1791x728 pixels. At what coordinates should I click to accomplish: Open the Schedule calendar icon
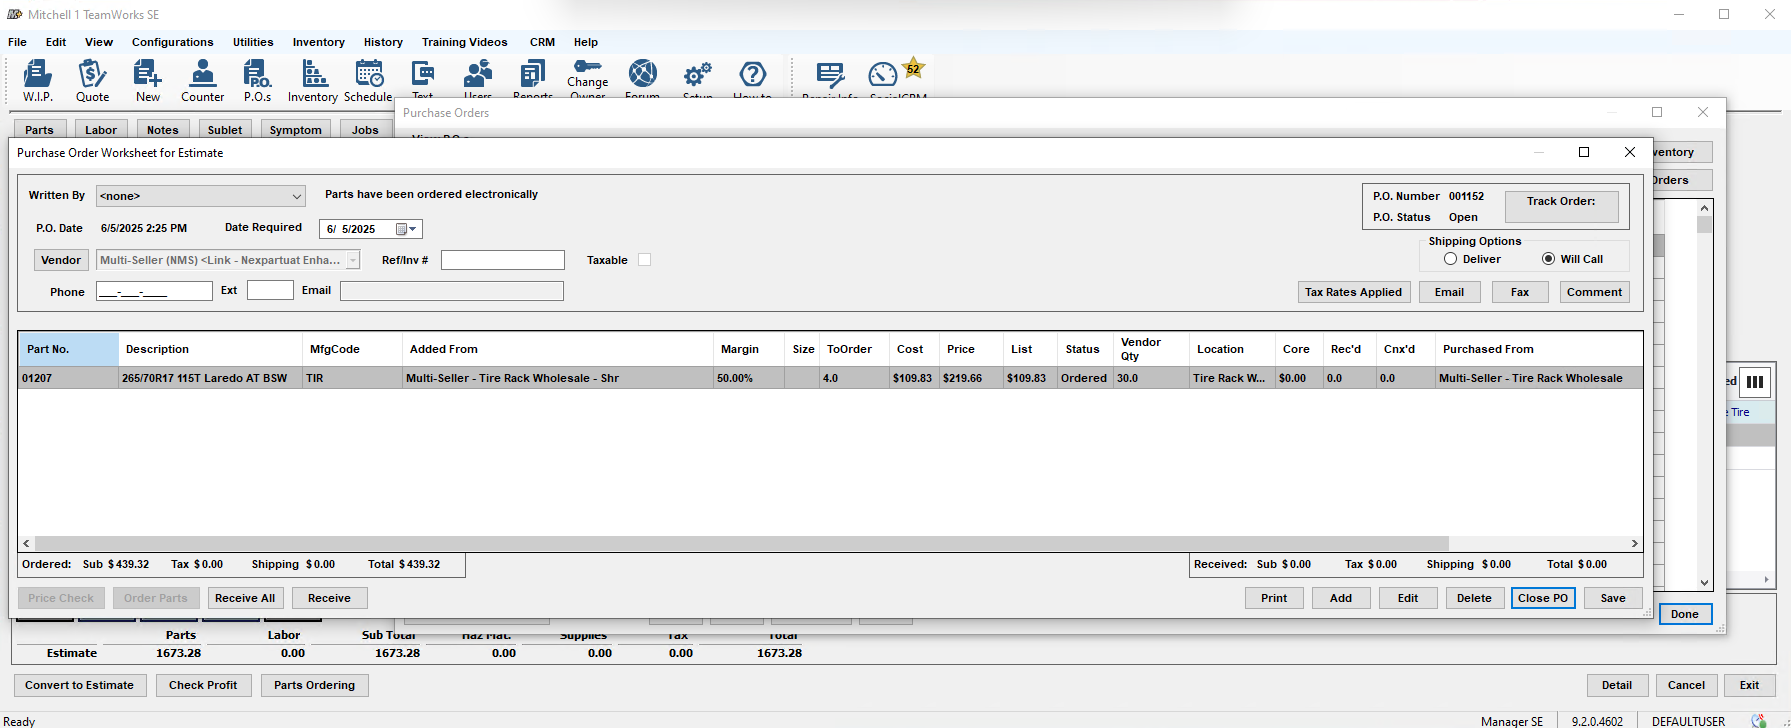[368, 80]
